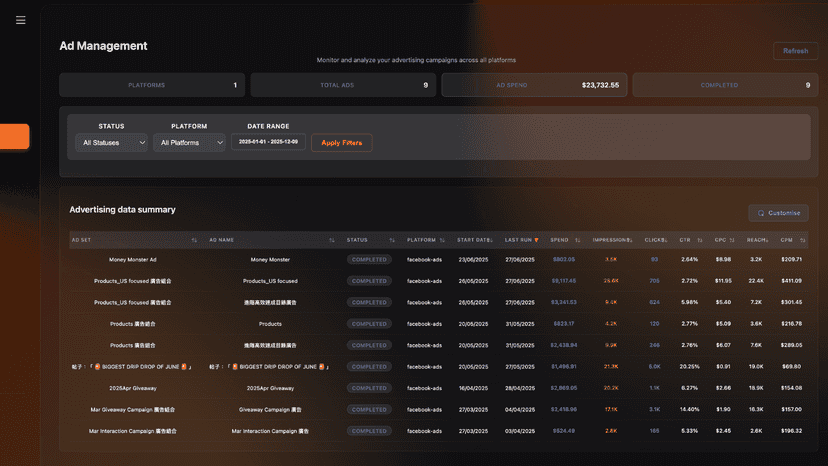
Task: Click CTR value 5.98%
Action: (689, 302)
